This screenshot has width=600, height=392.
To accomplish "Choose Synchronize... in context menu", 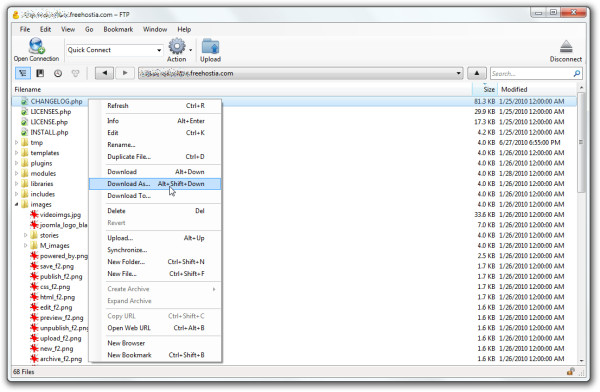I will (x=155, y=250).
